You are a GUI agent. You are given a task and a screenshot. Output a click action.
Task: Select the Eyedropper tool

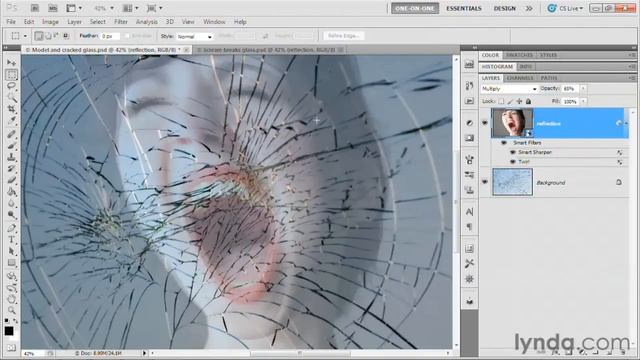pyautogui.click(x=11, y=120)
